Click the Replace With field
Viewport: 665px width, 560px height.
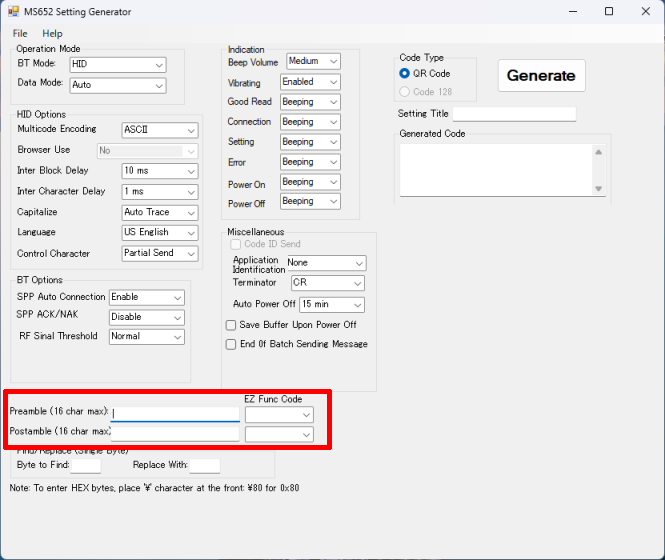[x=204, y=465]
